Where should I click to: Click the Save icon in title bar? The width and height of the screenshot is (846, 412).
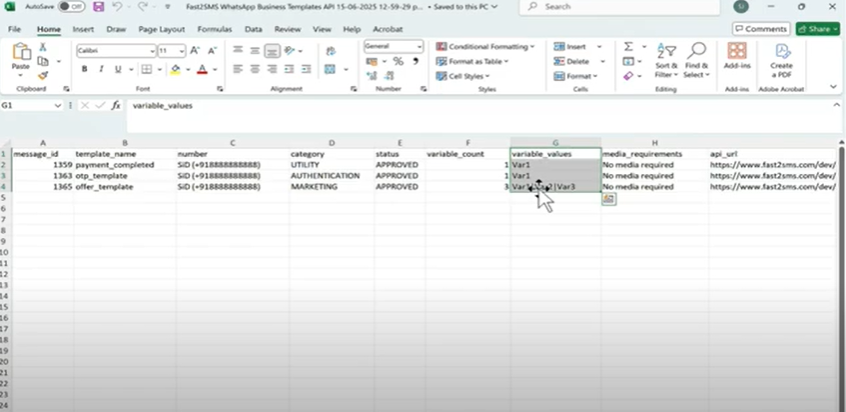tap(98, 6)
